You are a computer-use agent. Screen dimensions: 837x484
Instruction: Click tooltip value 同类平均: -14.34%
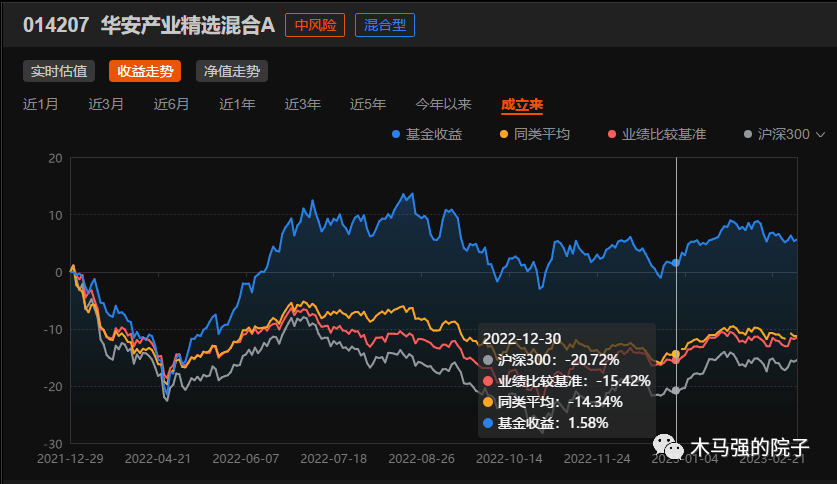pos(552,402)
